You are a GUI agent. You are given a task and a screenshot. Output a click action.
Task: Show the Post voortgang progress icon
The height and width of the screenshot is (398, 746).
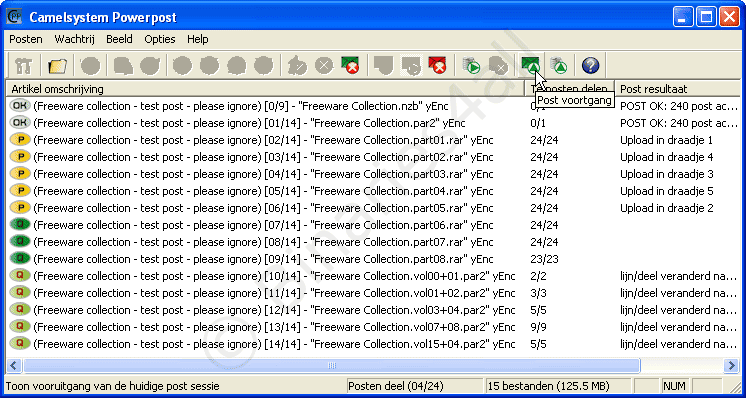tap(530, 66)
